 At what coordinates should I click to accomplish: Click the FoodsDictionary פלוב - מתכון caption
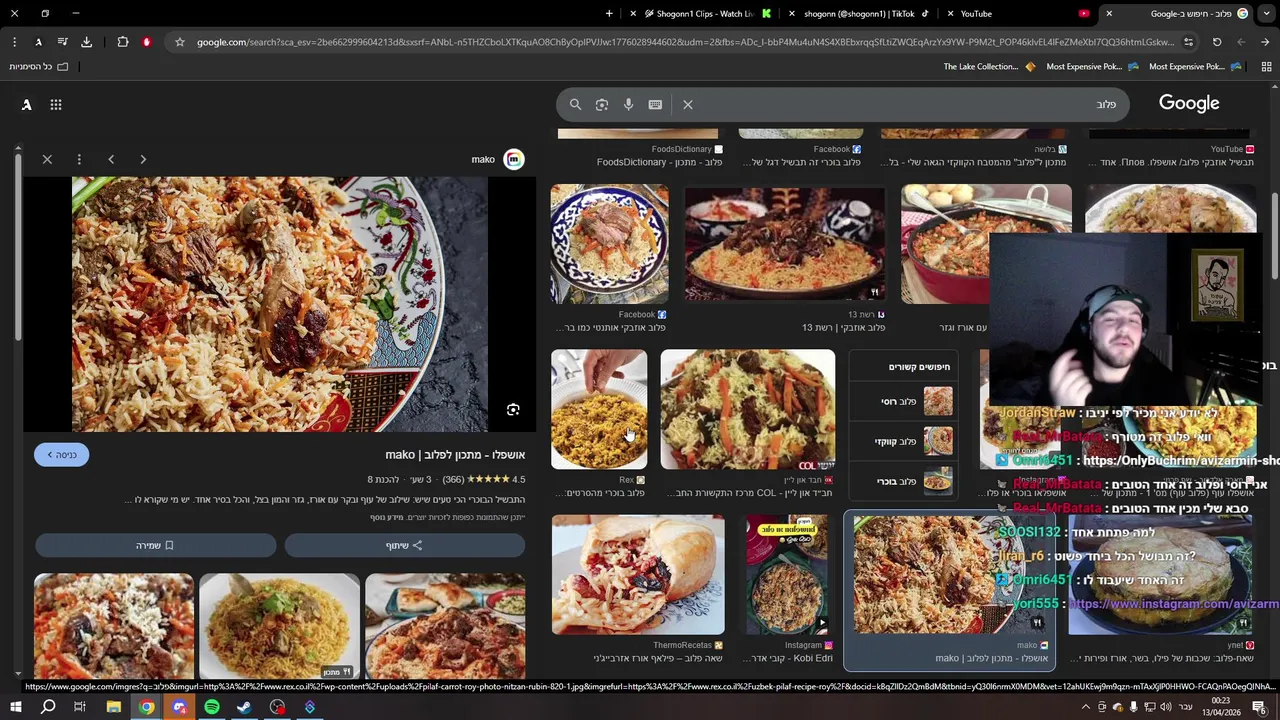659,162
